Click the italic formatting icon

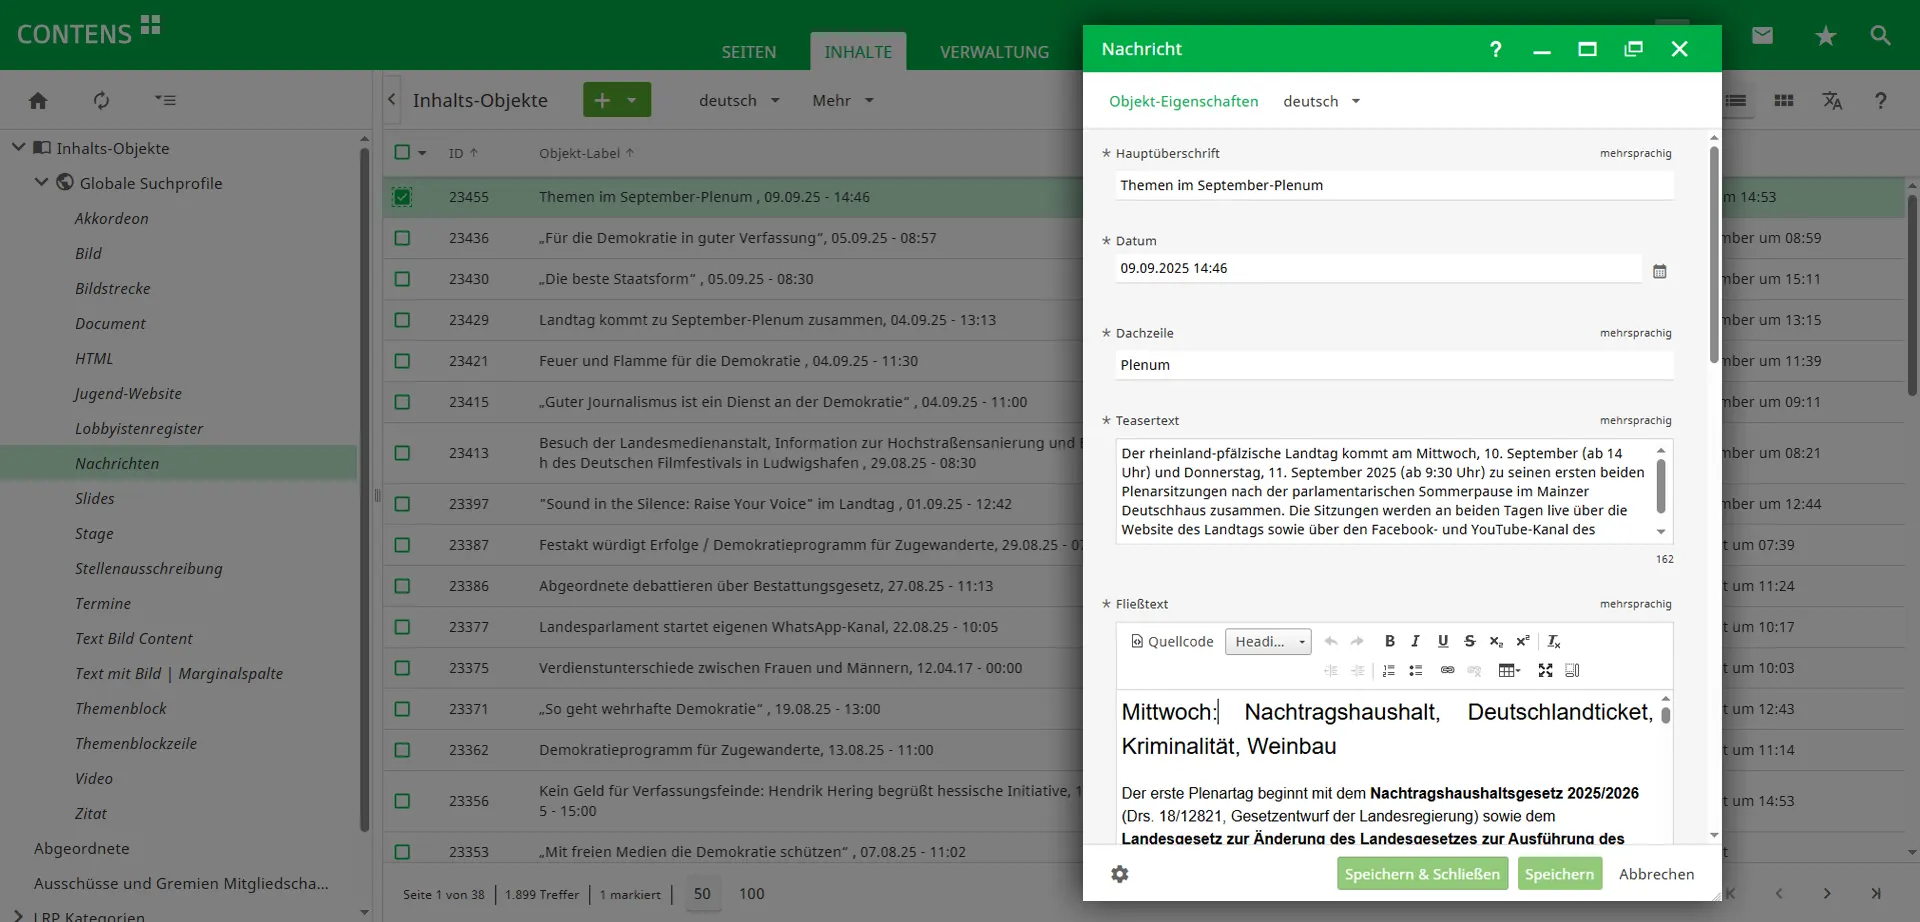click(1415, 641)
